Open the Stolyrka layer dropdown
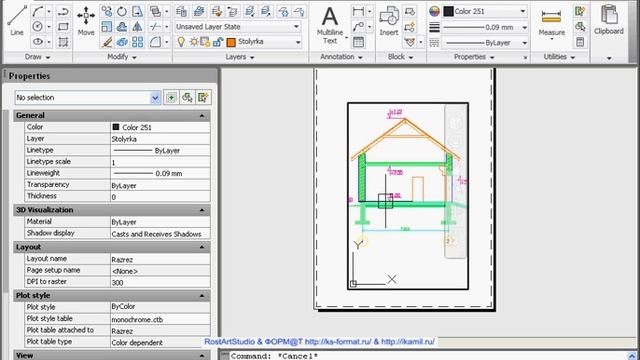 click(x=298, y=42)
